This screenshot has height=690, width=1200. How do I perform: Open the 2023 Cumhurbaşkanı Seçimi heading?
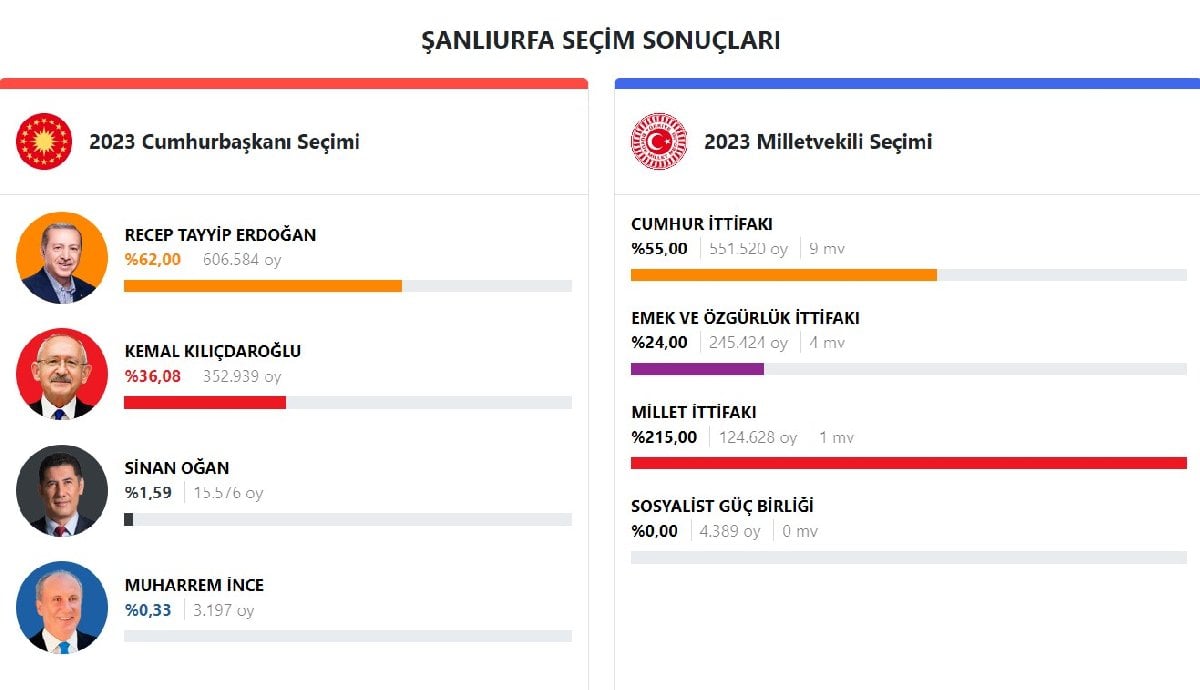pyautogui.click(x=224, y=142)
